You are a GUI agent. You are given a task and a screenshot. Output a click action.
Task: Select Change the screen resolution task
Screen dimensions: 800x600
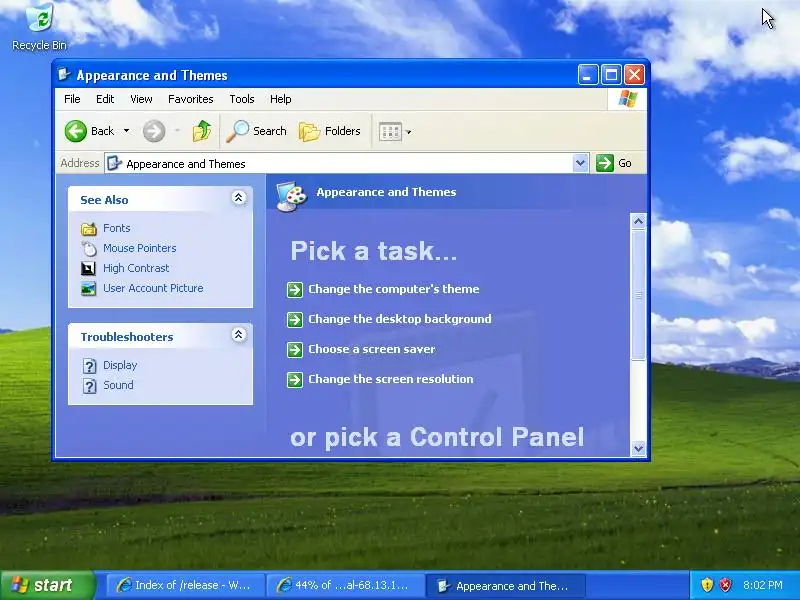pos(391,380)
